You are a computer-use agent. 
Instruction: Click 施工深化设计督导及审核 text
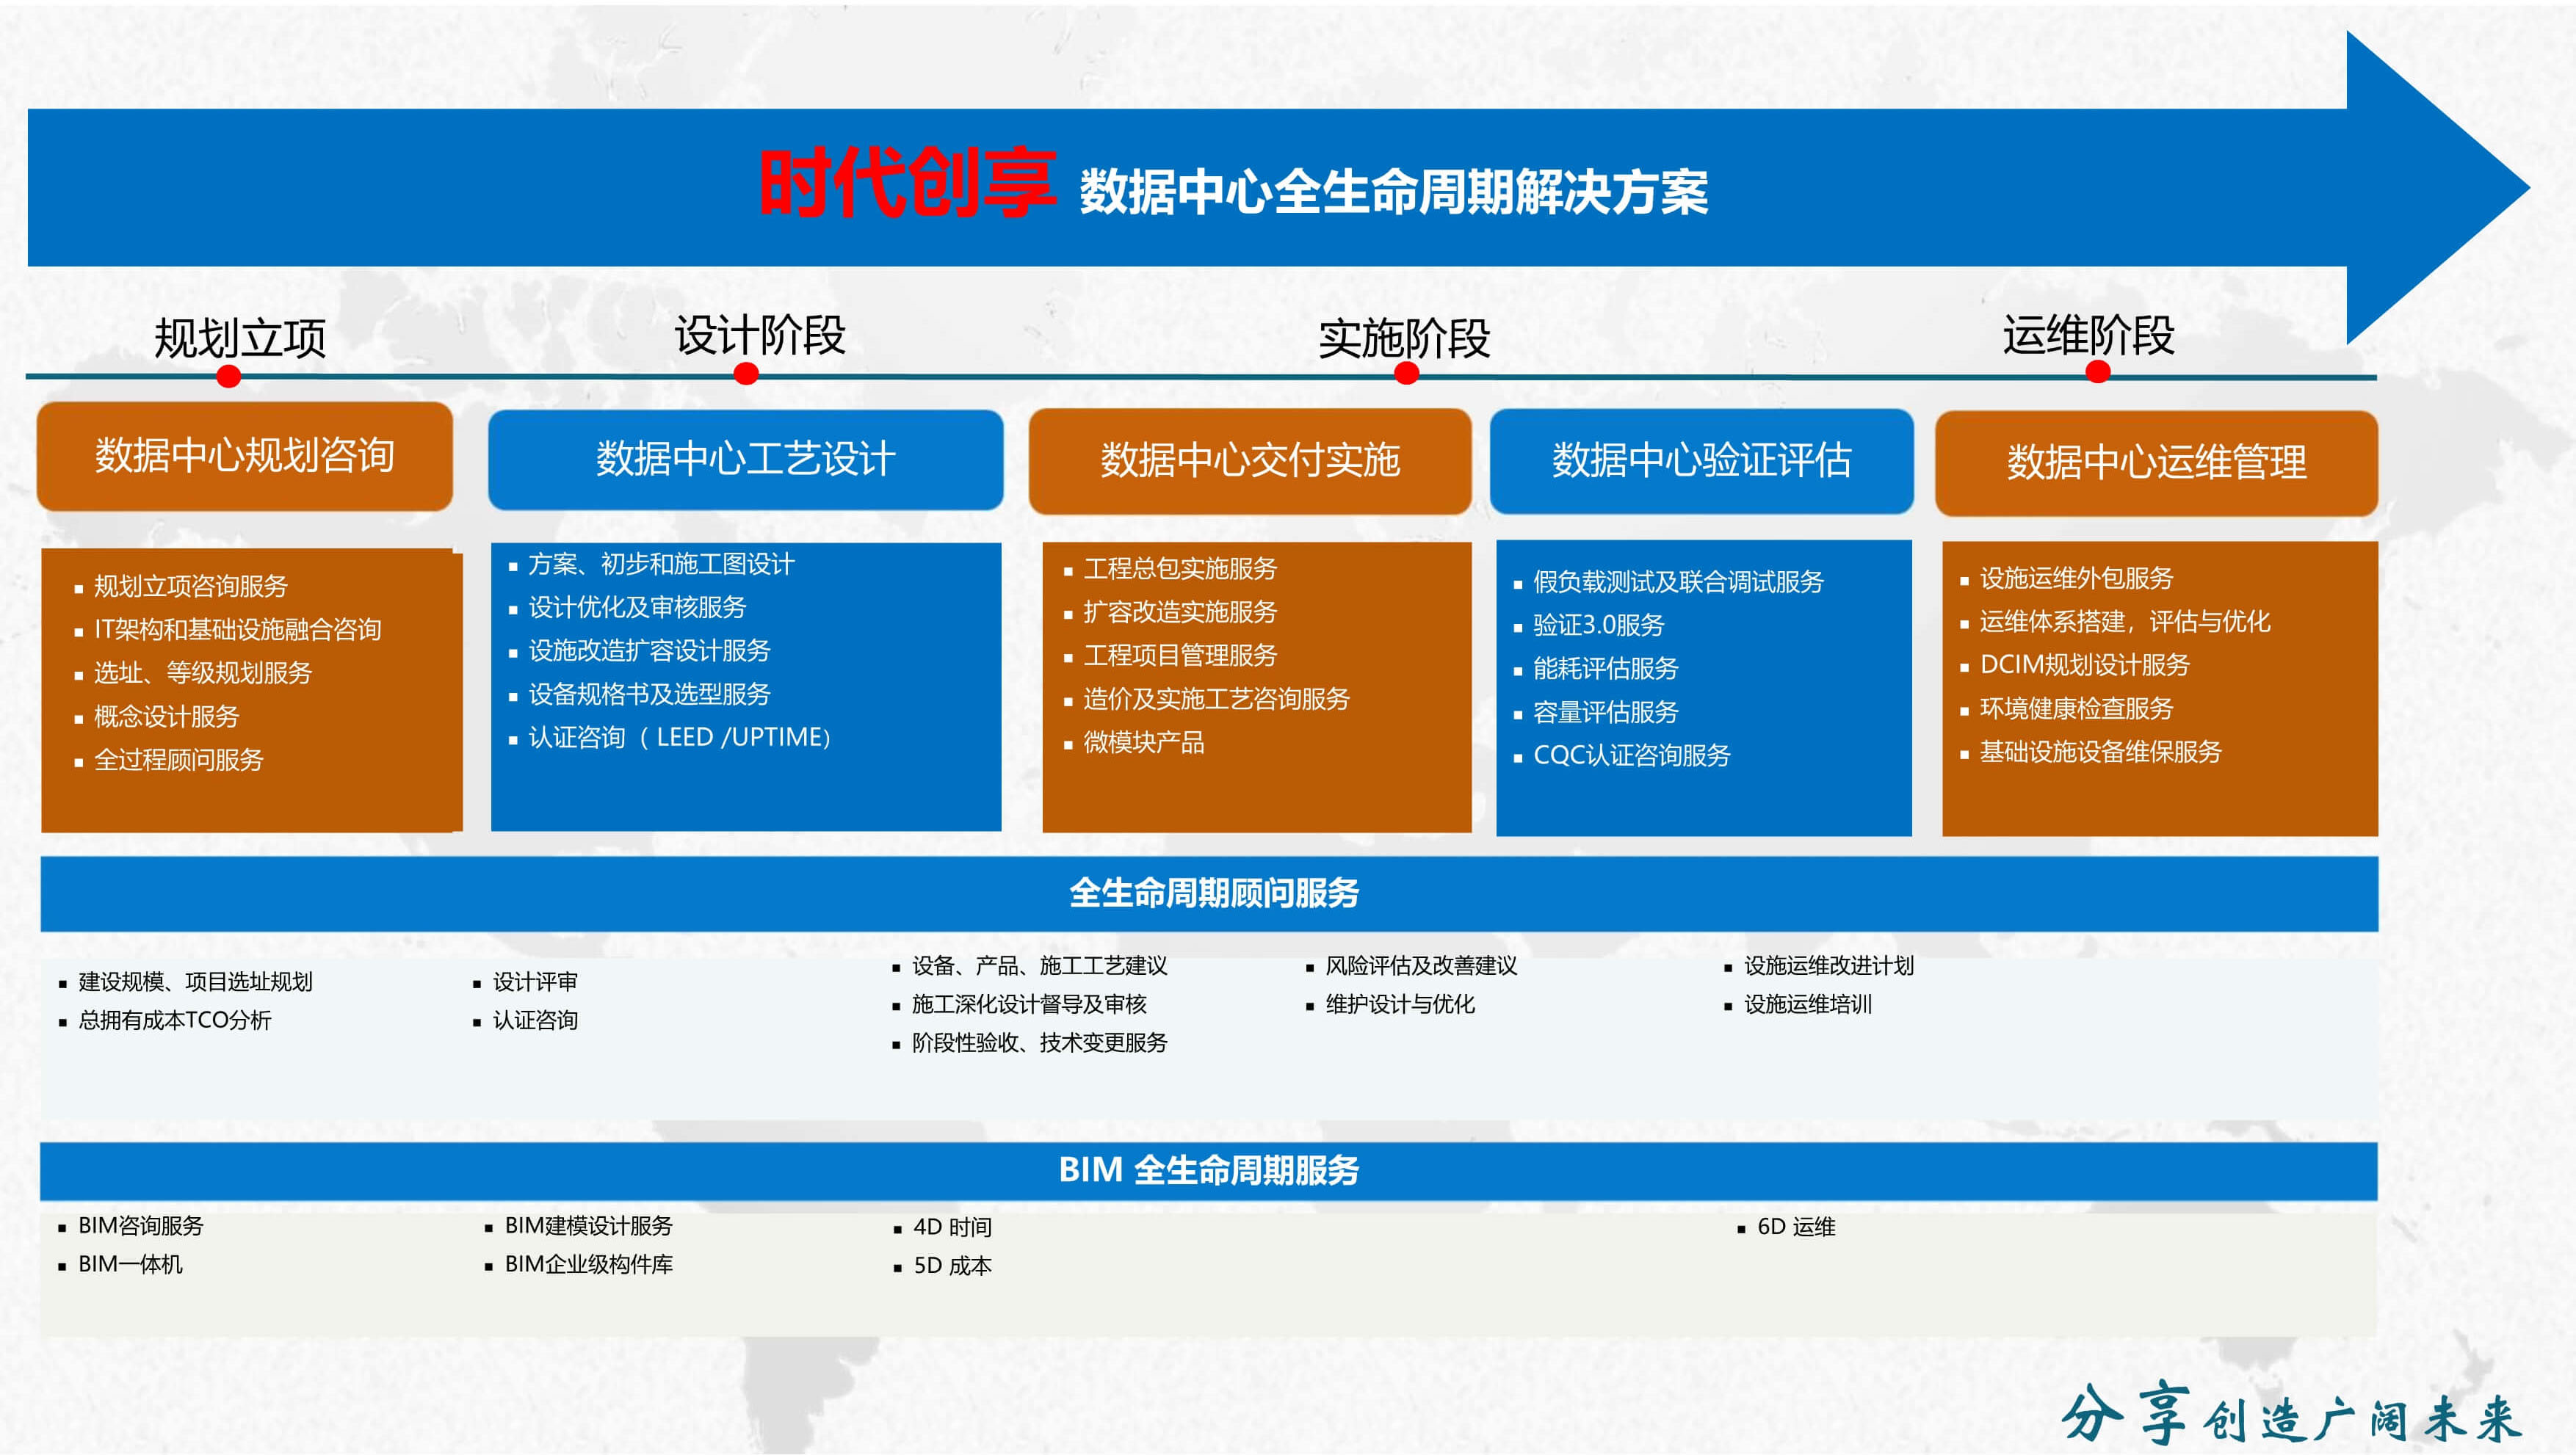point(1029,1005)
